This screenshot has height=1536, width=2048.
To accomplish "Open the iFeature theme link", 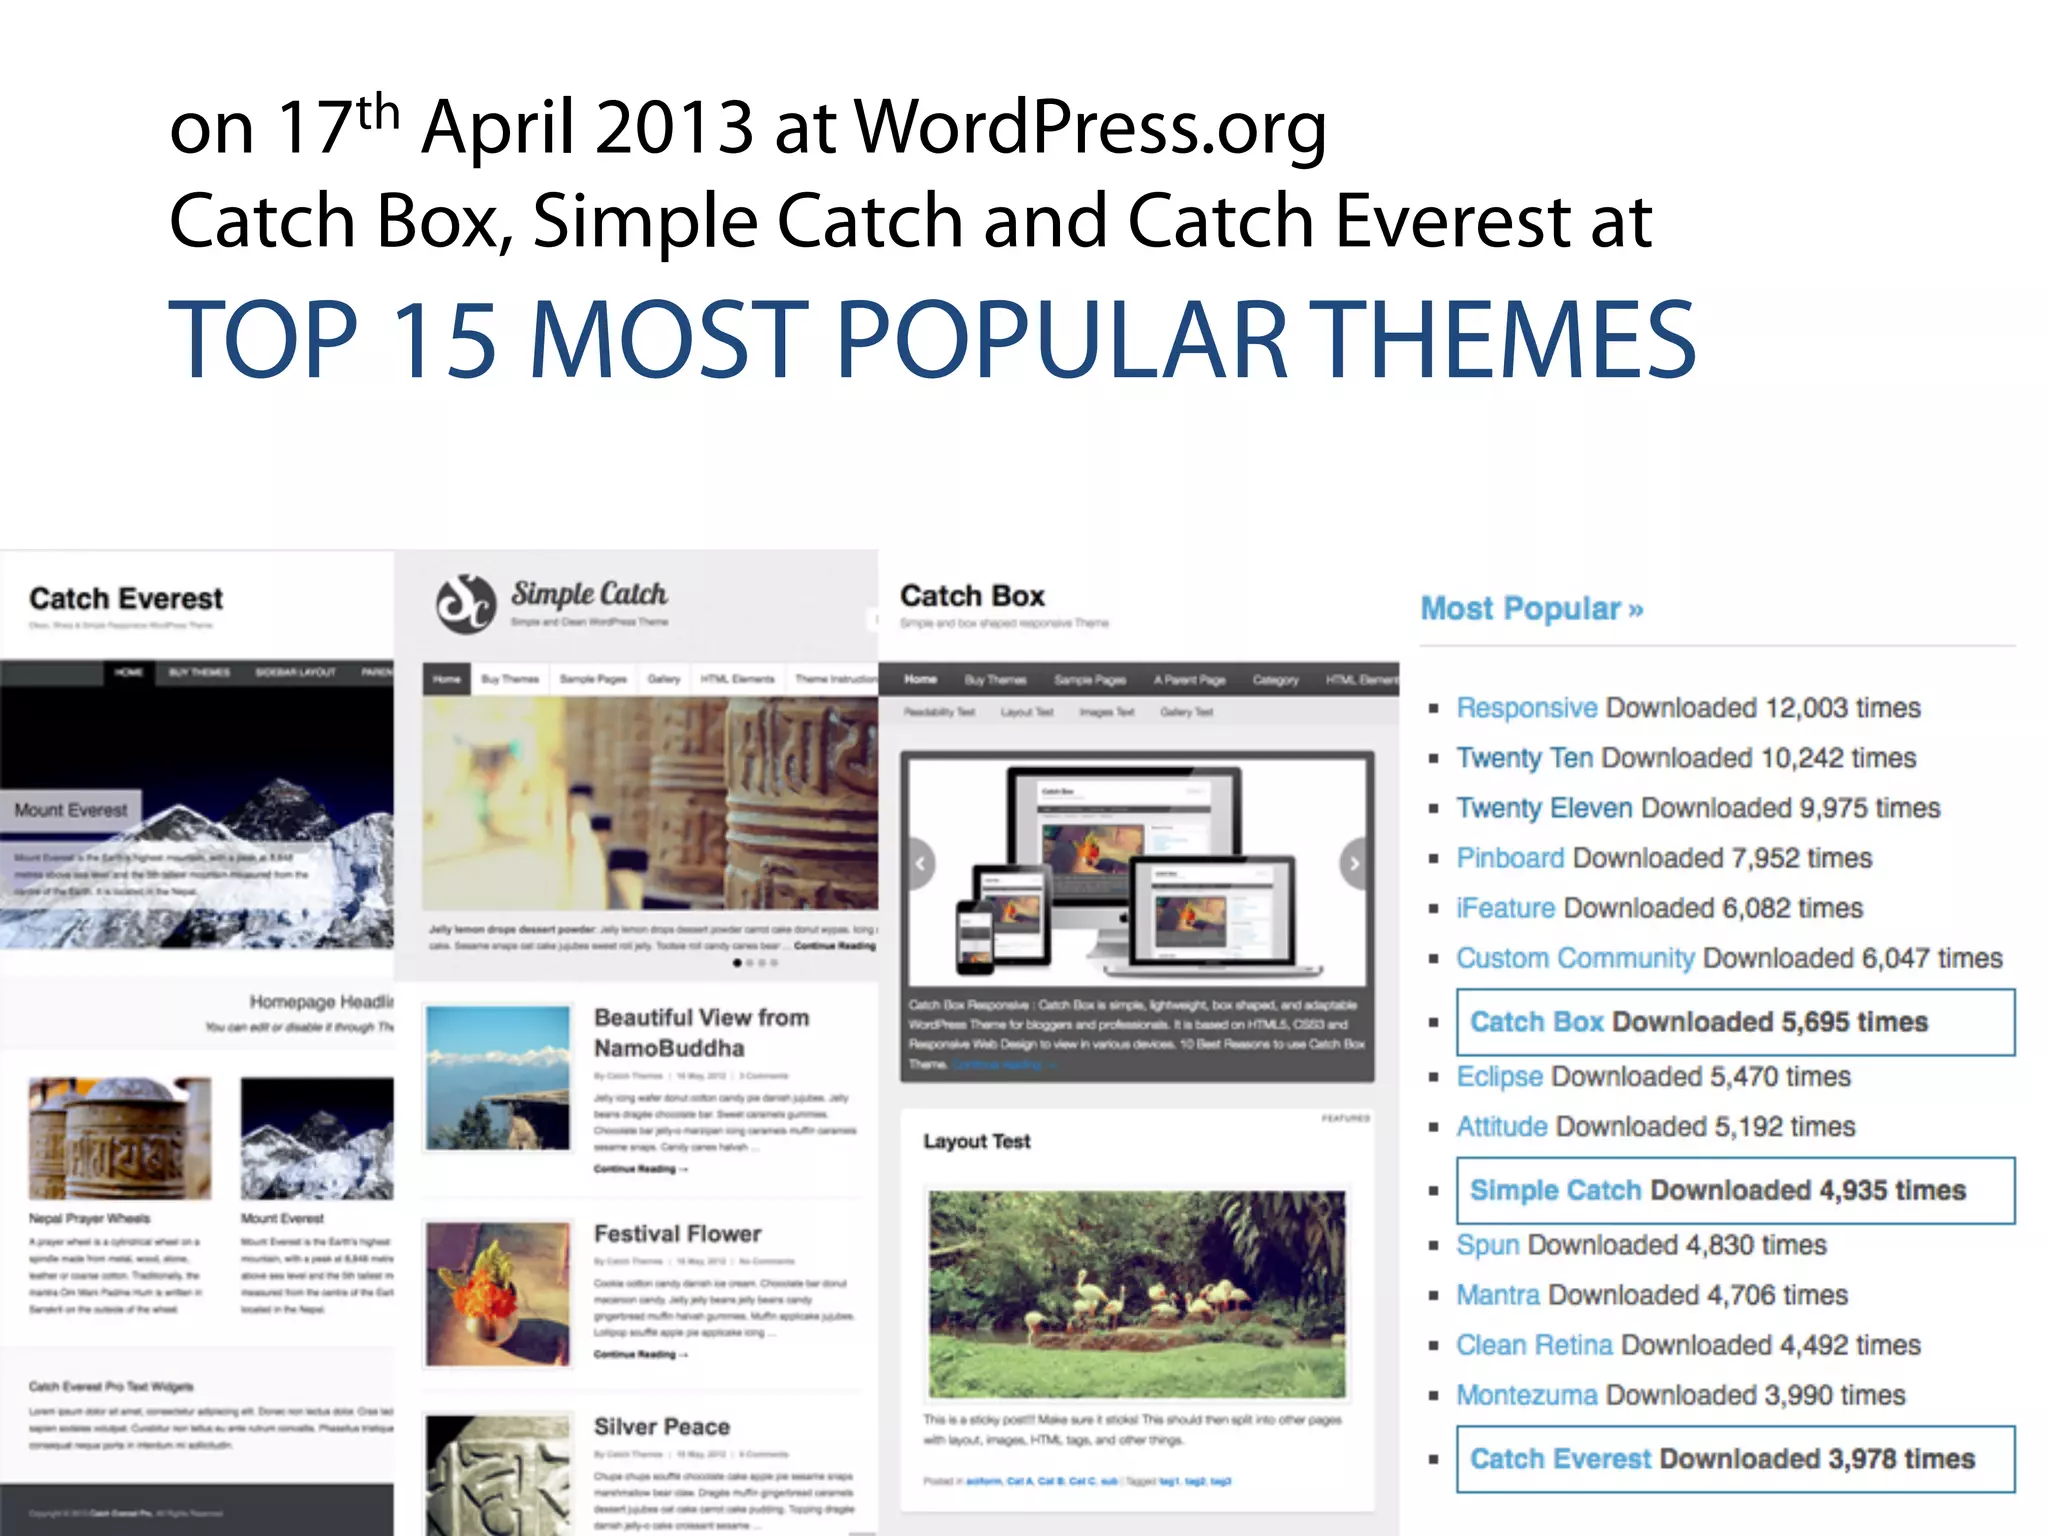I will (1506, 908).
